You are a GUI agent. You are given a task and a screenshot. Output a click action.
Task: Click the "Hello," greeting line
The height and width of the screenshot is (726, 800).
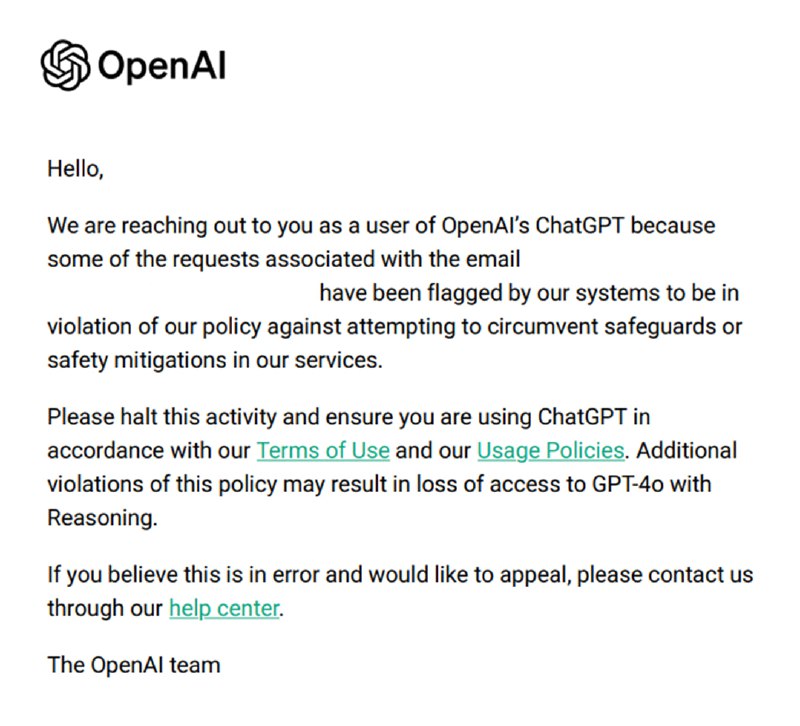click(x=76, y=169)
